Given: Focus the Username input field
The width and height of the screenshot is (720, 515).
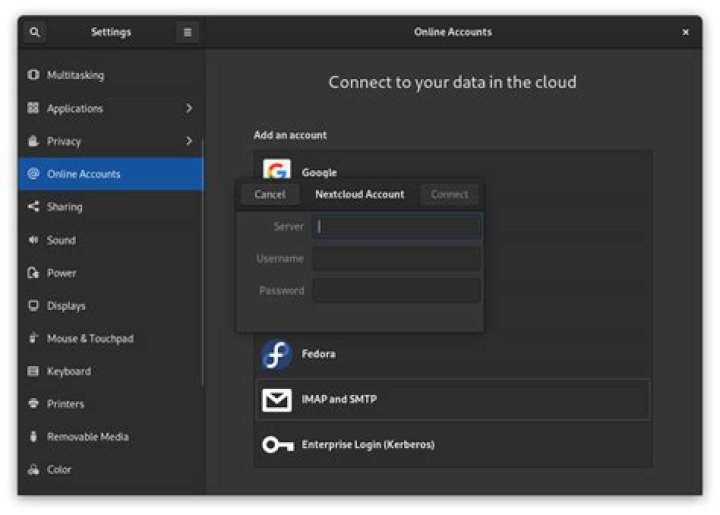Looking at the screenshot, I should click(397, 258).
